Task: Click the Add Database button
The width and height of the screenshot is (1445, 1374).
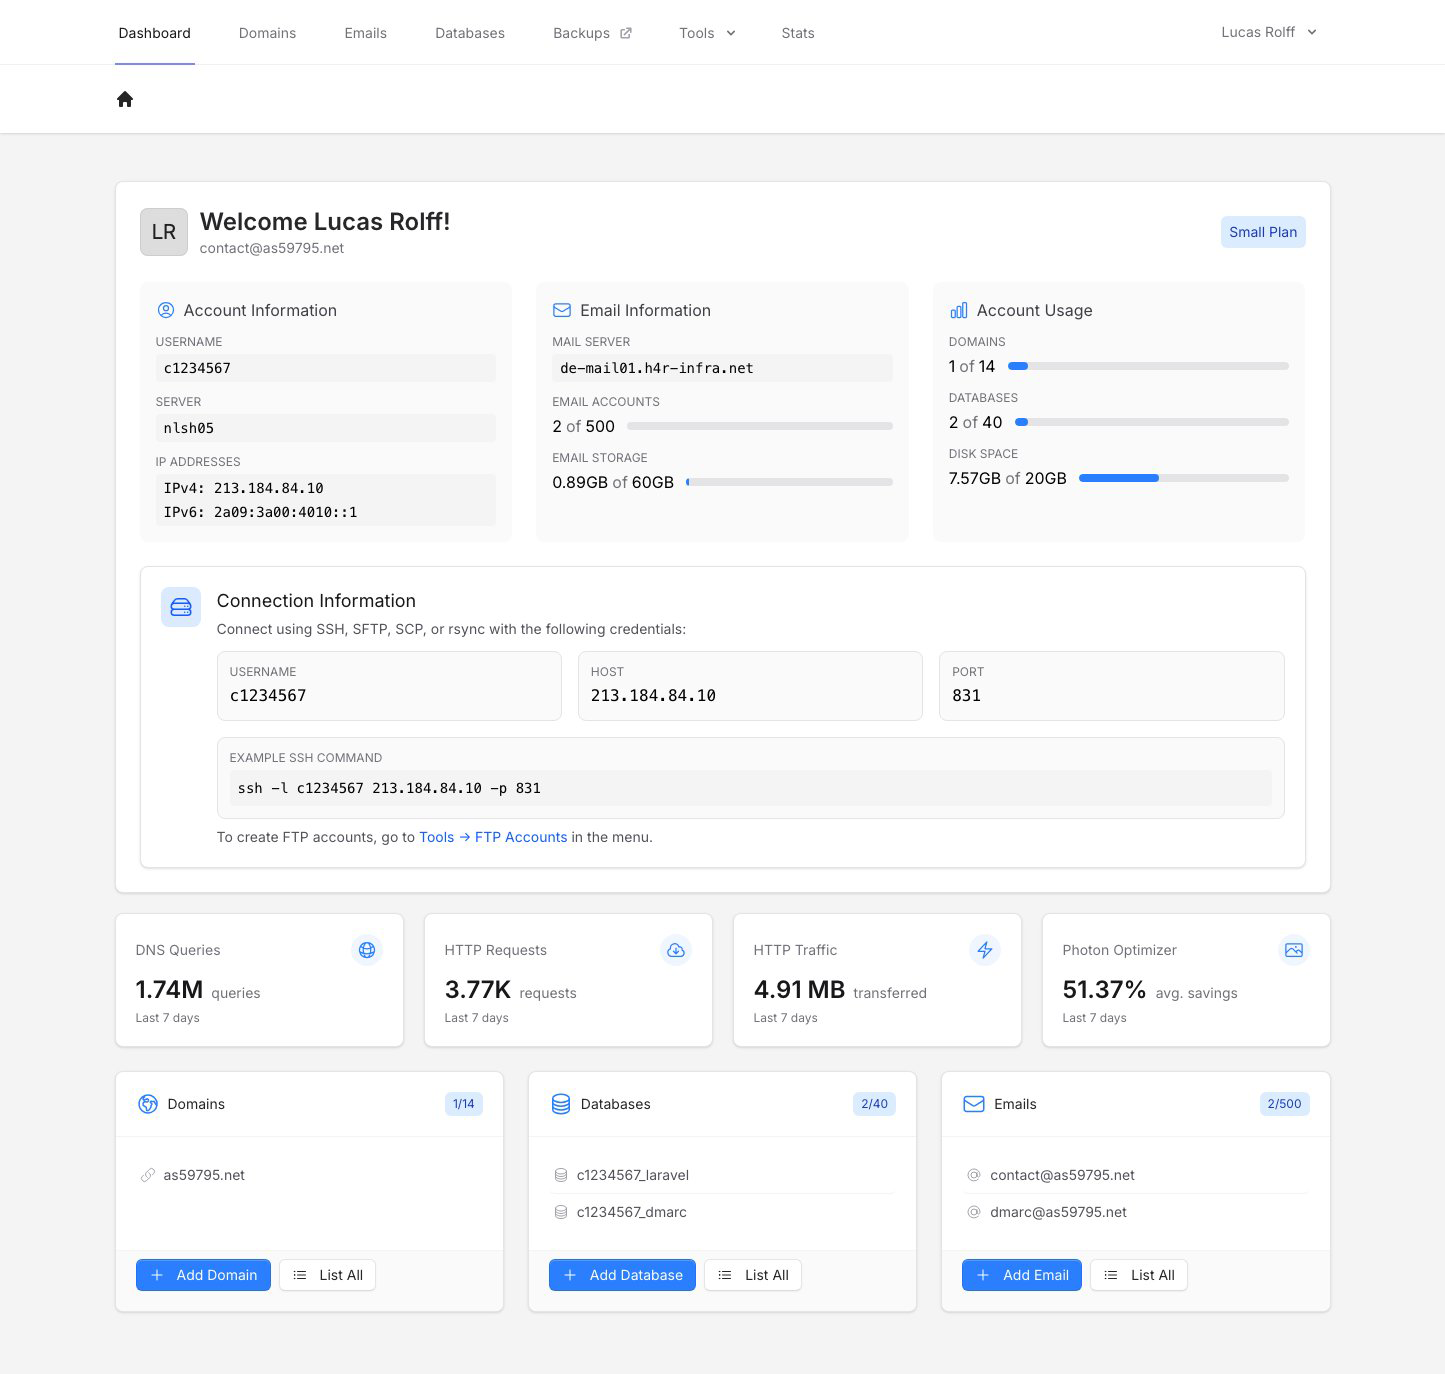Action: (622, 1275)
